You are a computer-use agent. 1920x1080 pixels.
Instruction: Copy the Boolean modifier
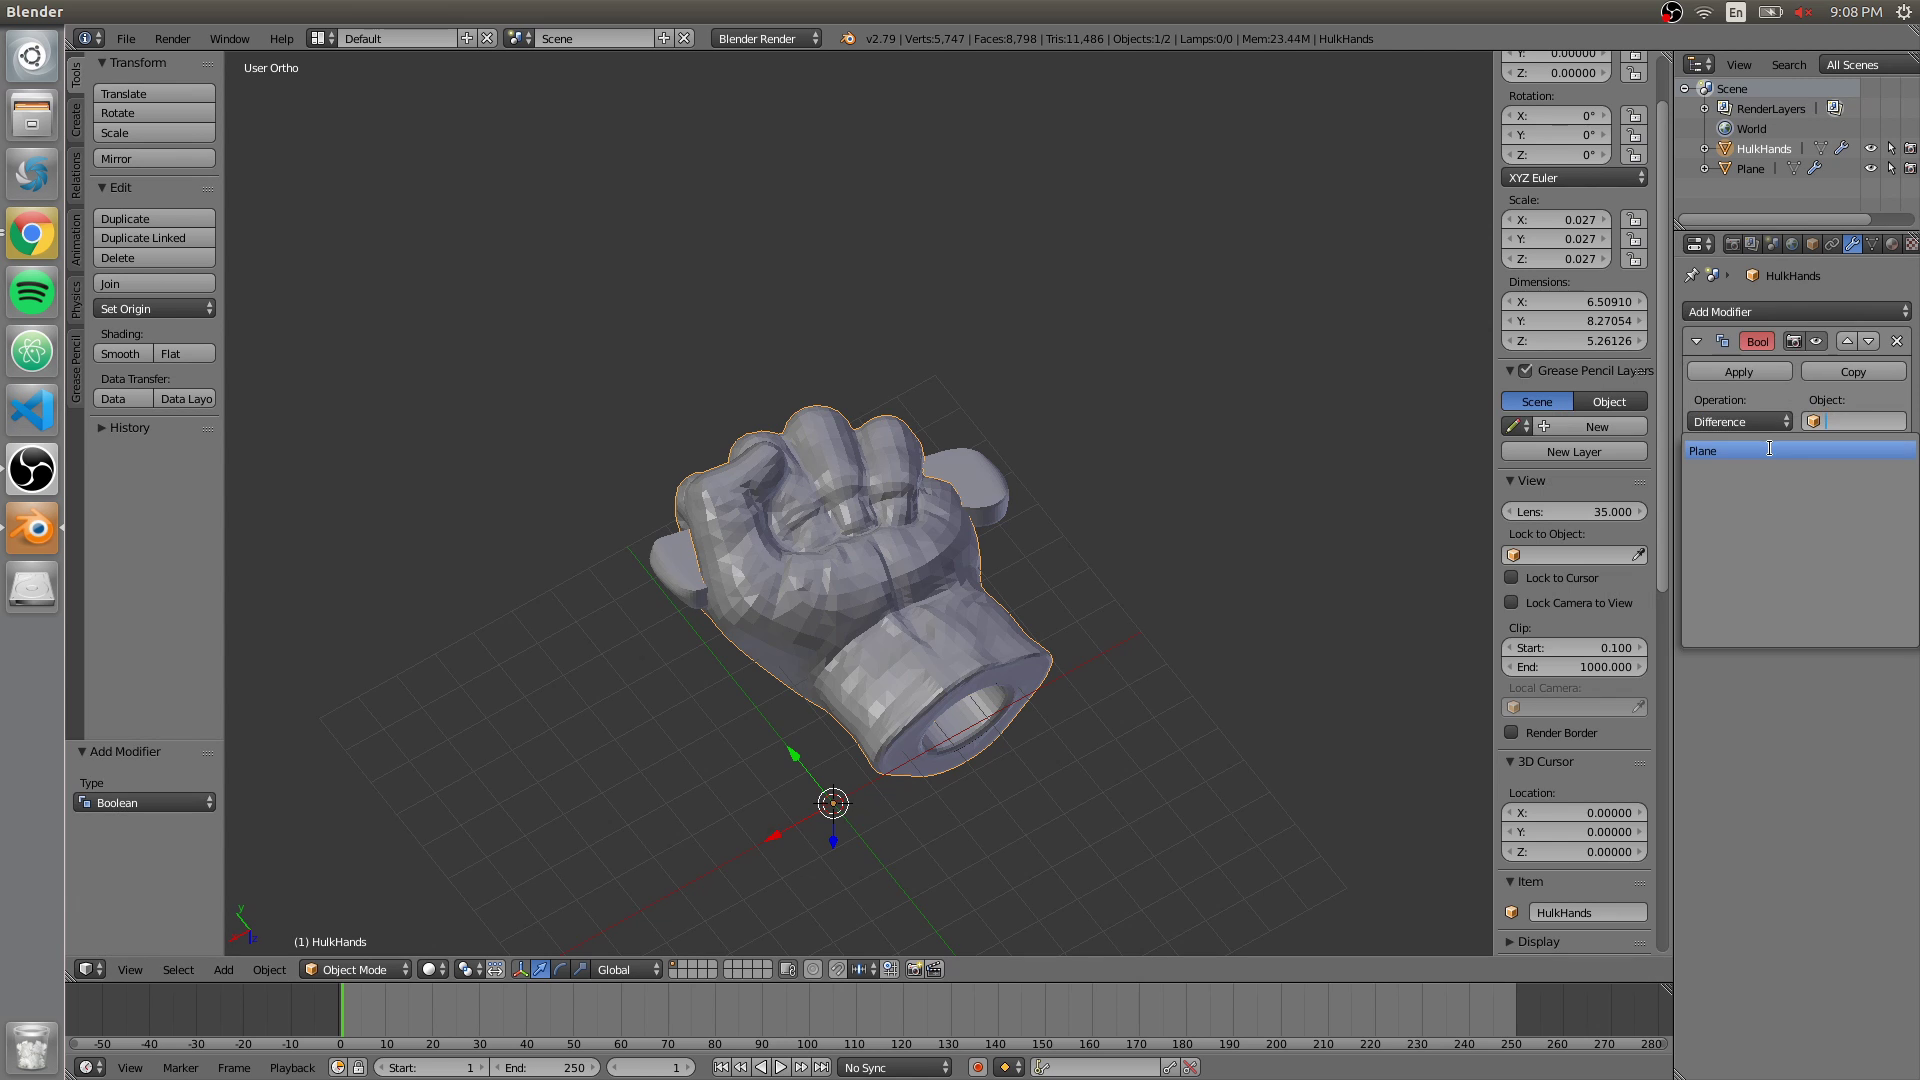pos(1853,371)
